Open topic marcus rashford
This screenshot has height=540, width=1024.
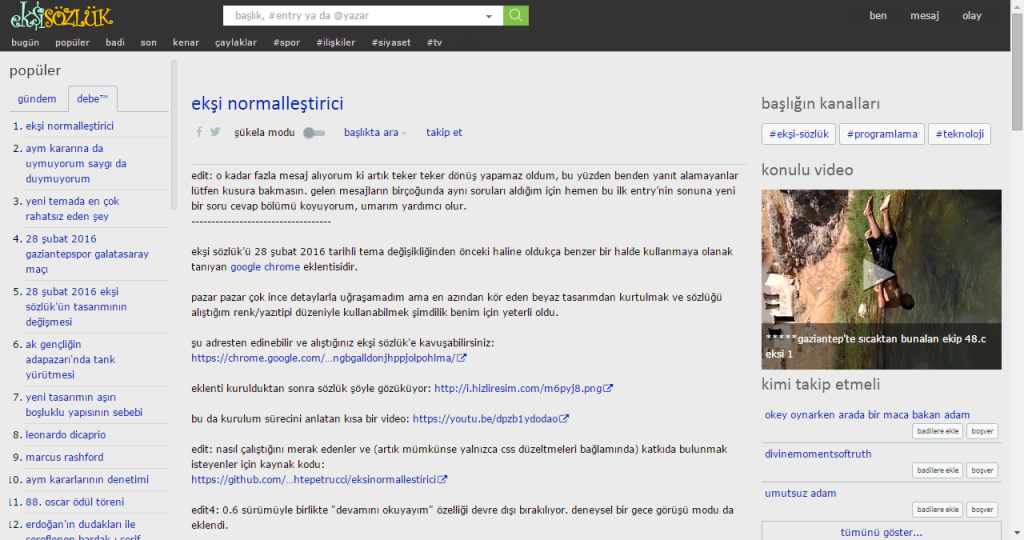coord(64,457)
